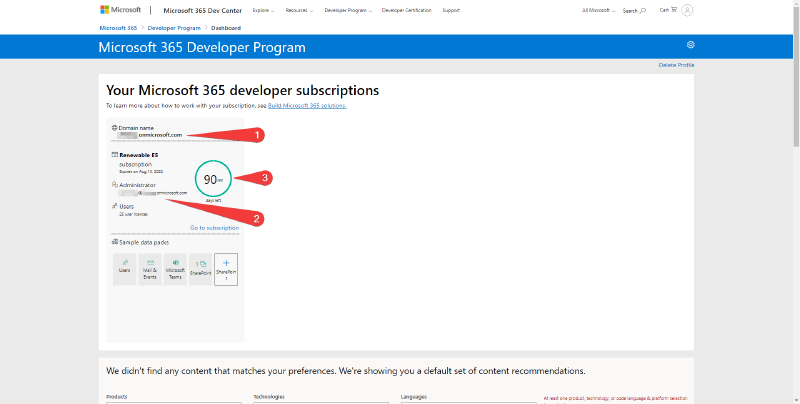Click the Expires on date text

(141, 171)
